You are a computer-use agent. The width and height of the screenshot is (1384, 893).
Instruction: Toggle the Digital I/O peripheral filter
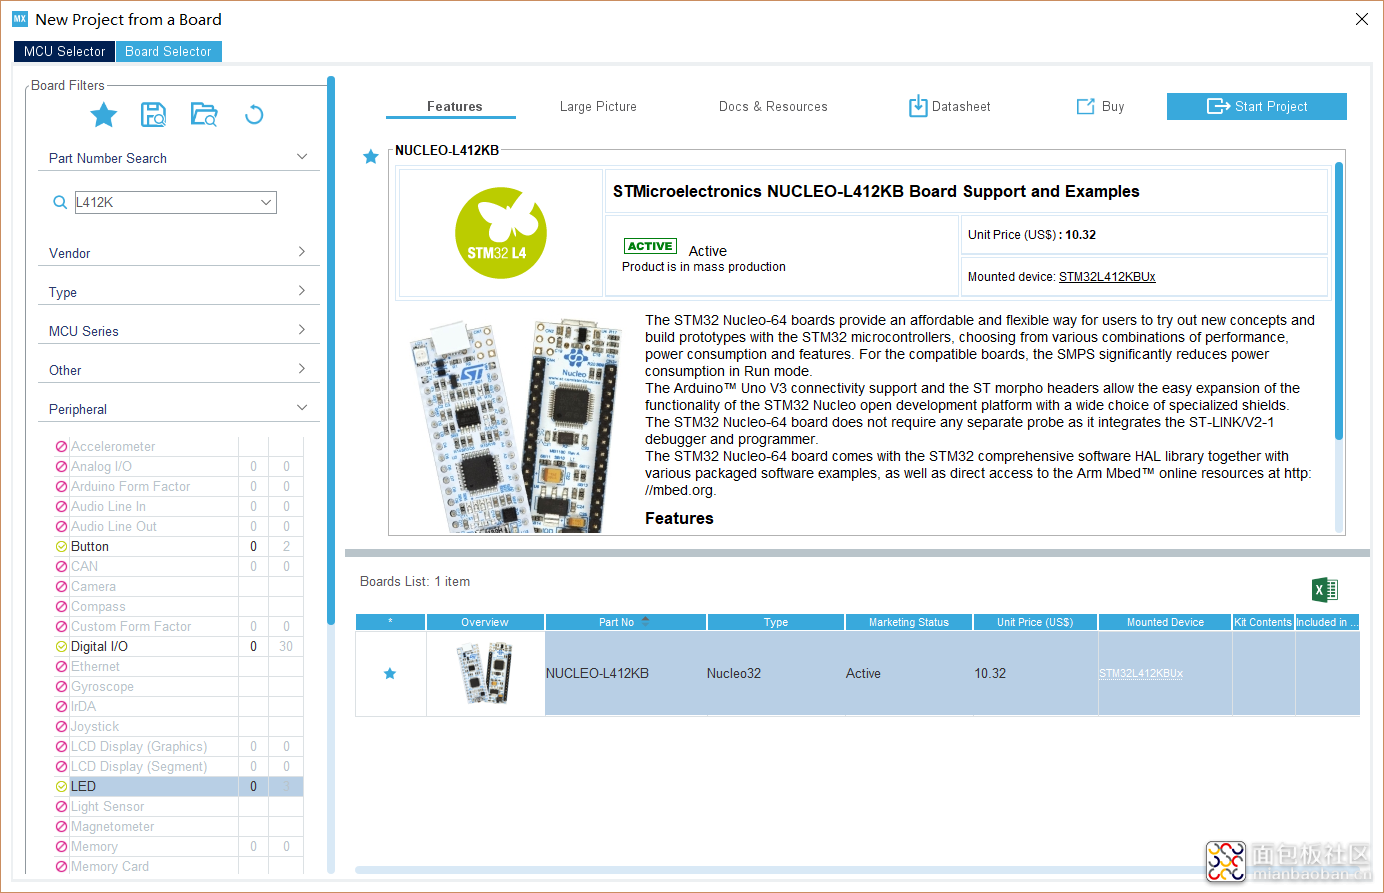pos(62,647)
